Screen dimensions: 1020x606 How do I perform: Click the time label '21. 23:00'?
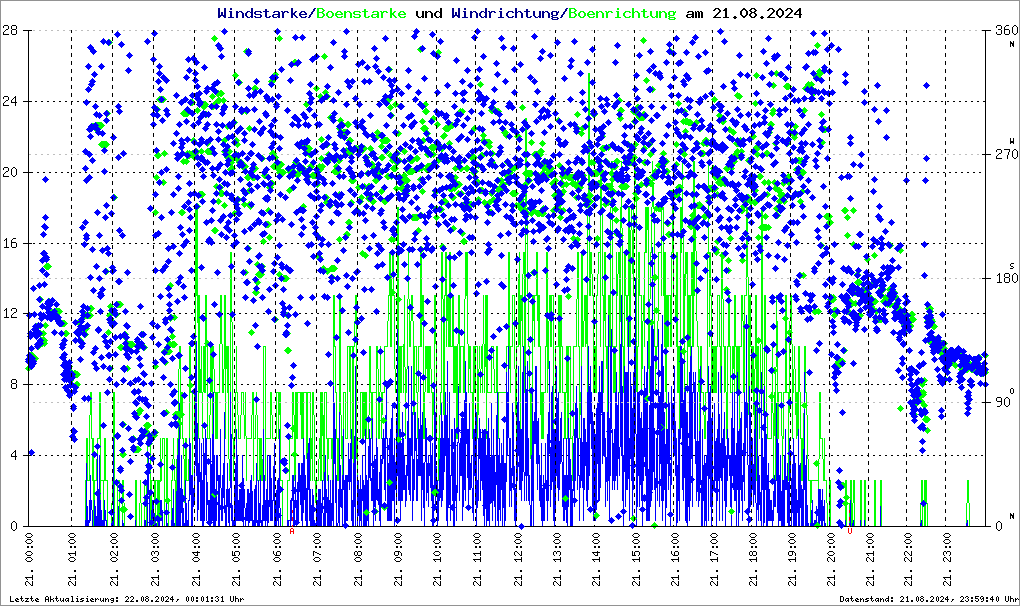coord(947,559)
